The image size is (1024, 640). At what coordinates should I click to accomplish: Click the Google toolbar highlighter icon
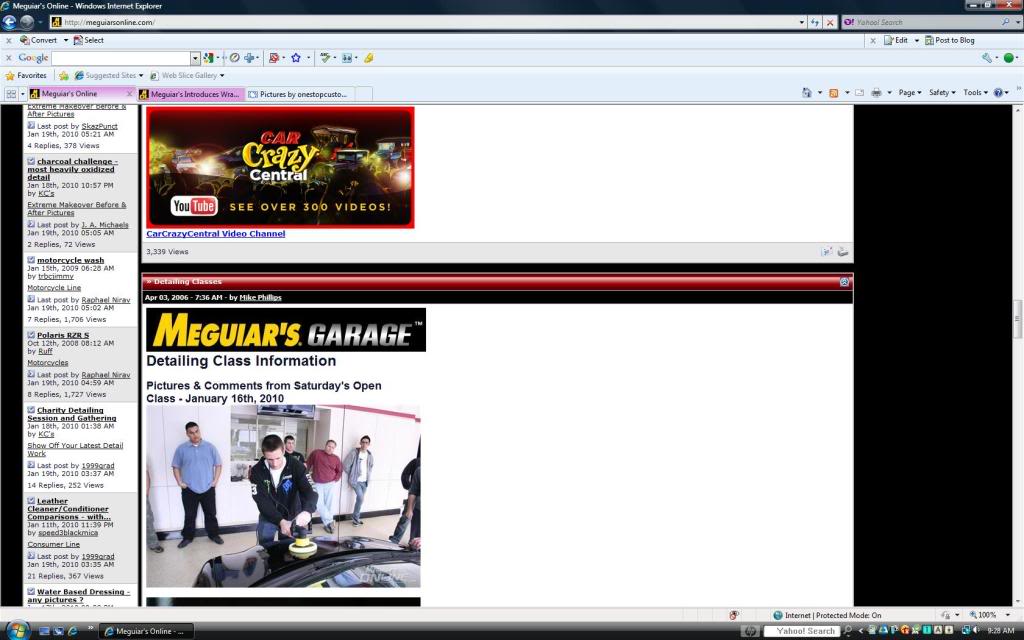point(368,58)
